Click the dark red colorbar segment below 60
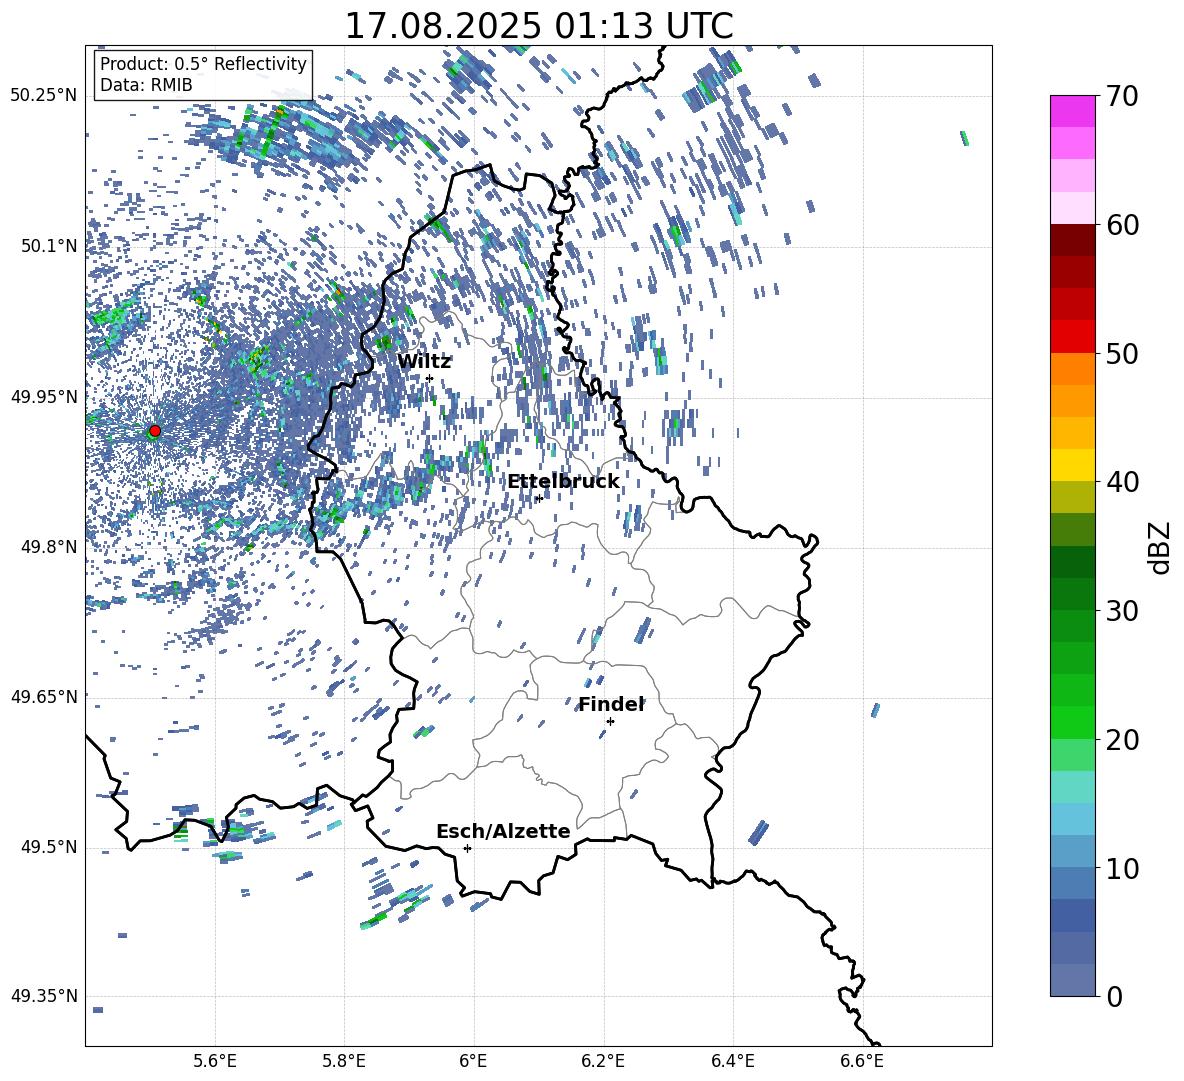Screen dimensions: 1184x1081 1072,240
